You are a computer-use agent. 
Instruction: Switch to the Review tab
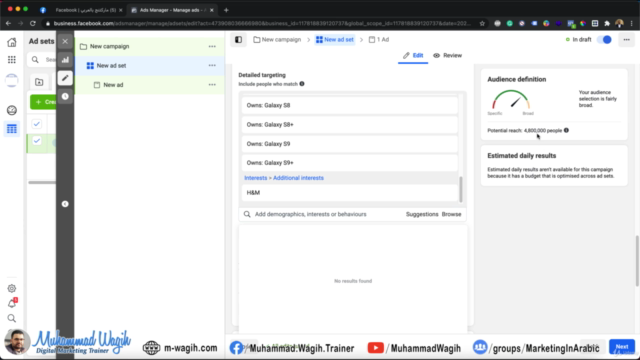447,56
